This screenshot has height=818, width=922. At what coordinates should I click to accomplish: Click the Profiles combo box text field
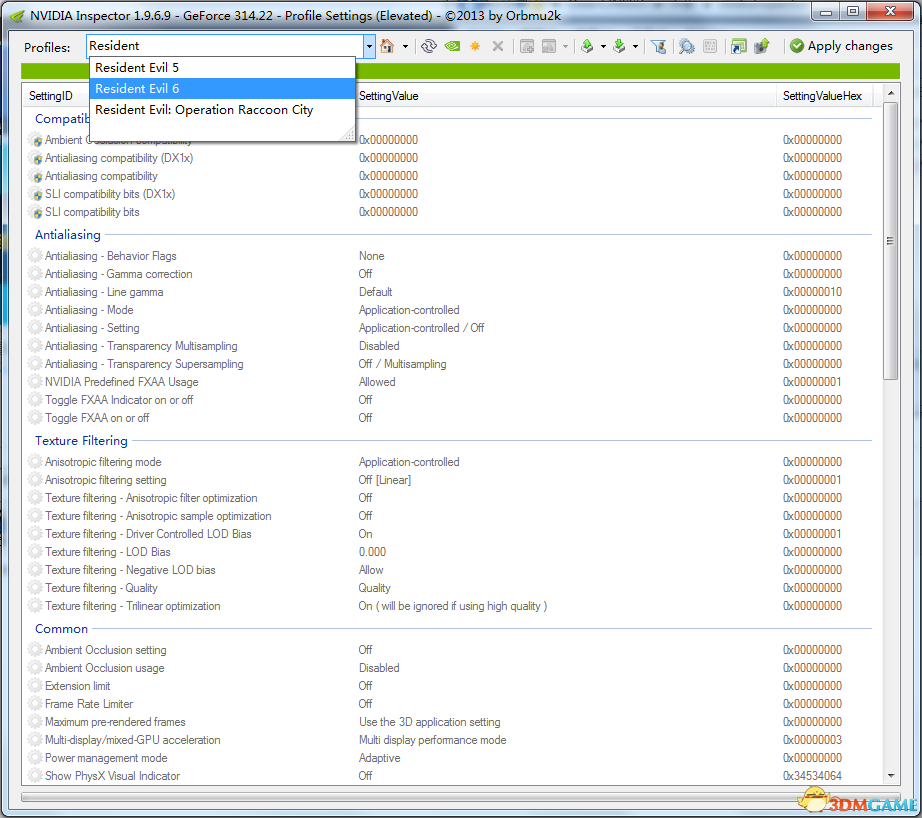click(225, 46)
